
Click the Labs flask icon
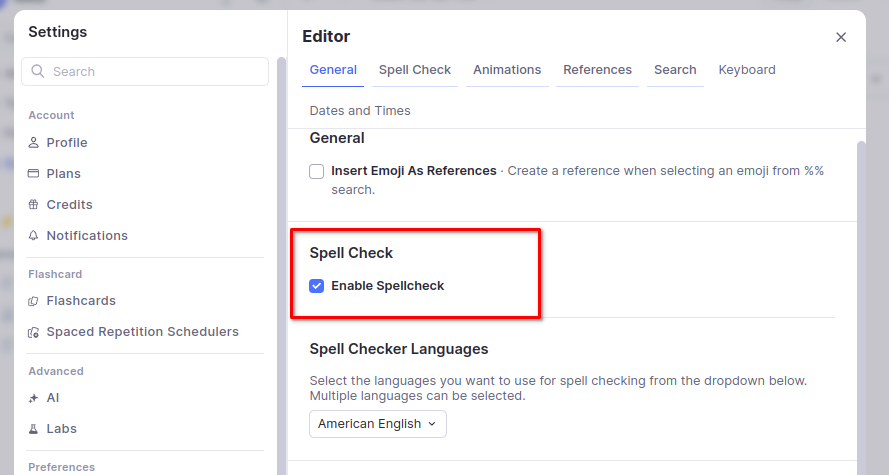point(34,429)
